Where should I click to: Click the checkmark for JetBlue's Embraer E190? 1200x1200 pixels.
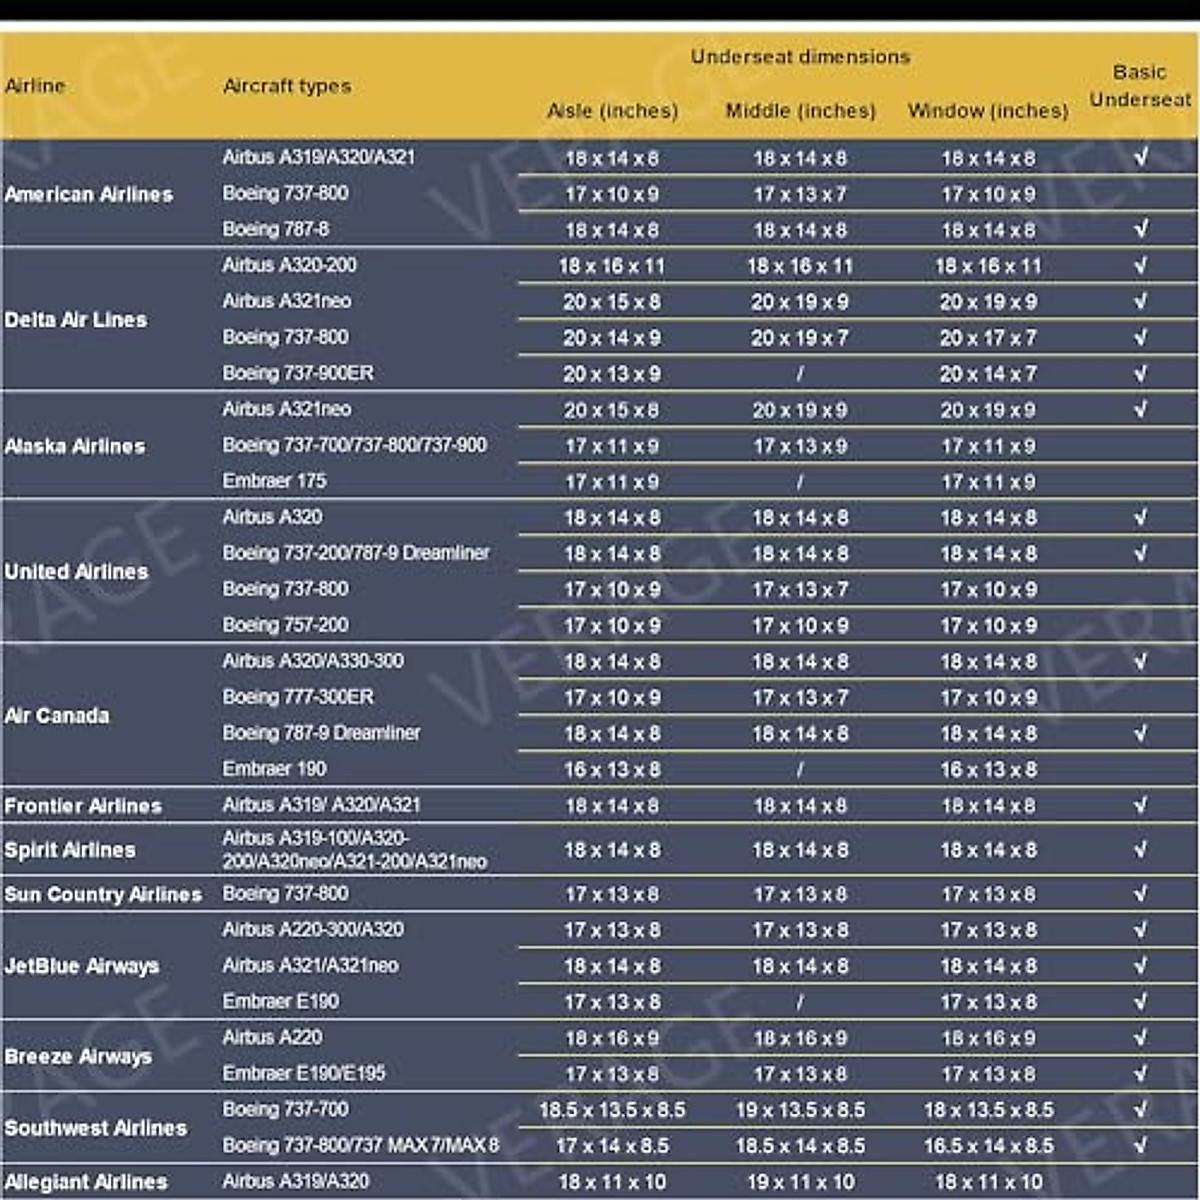(1140, 1001)
